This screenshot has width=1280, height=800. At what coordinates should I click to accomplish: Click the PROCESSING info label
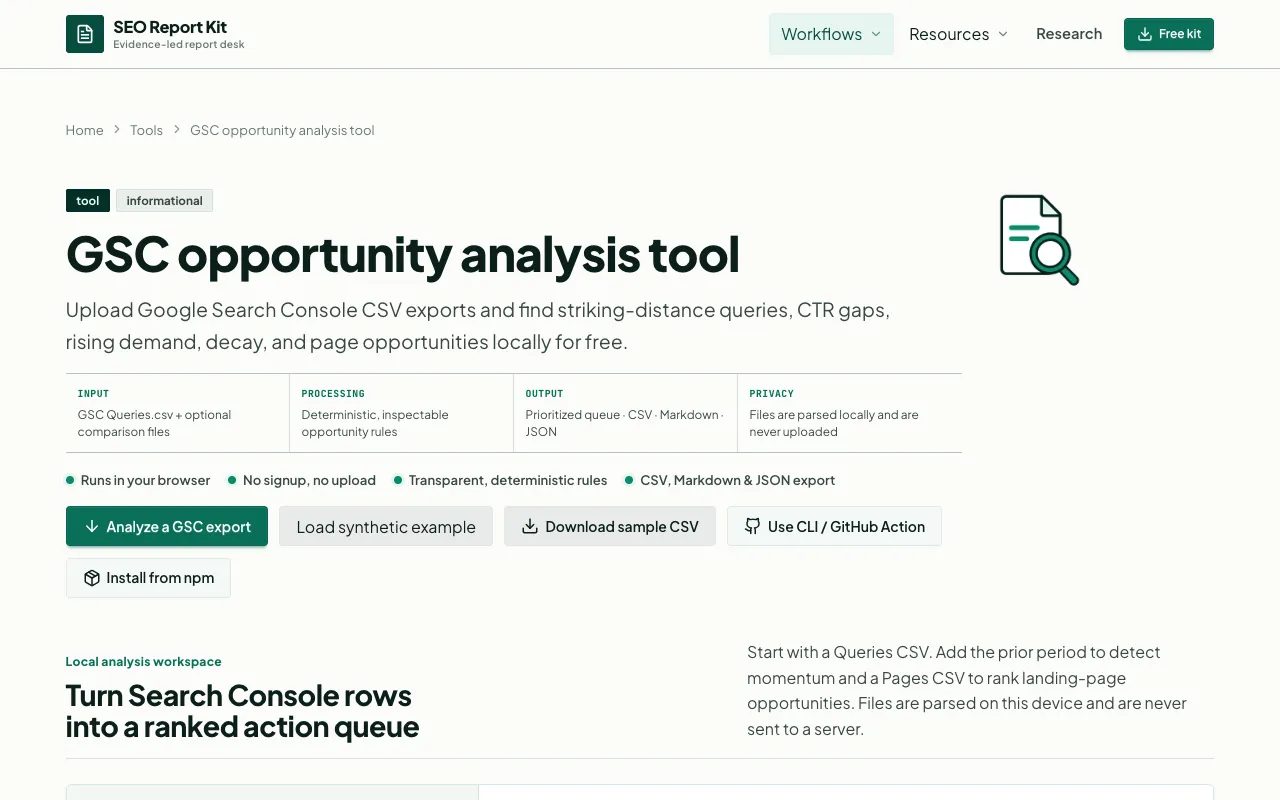(333, 394)
